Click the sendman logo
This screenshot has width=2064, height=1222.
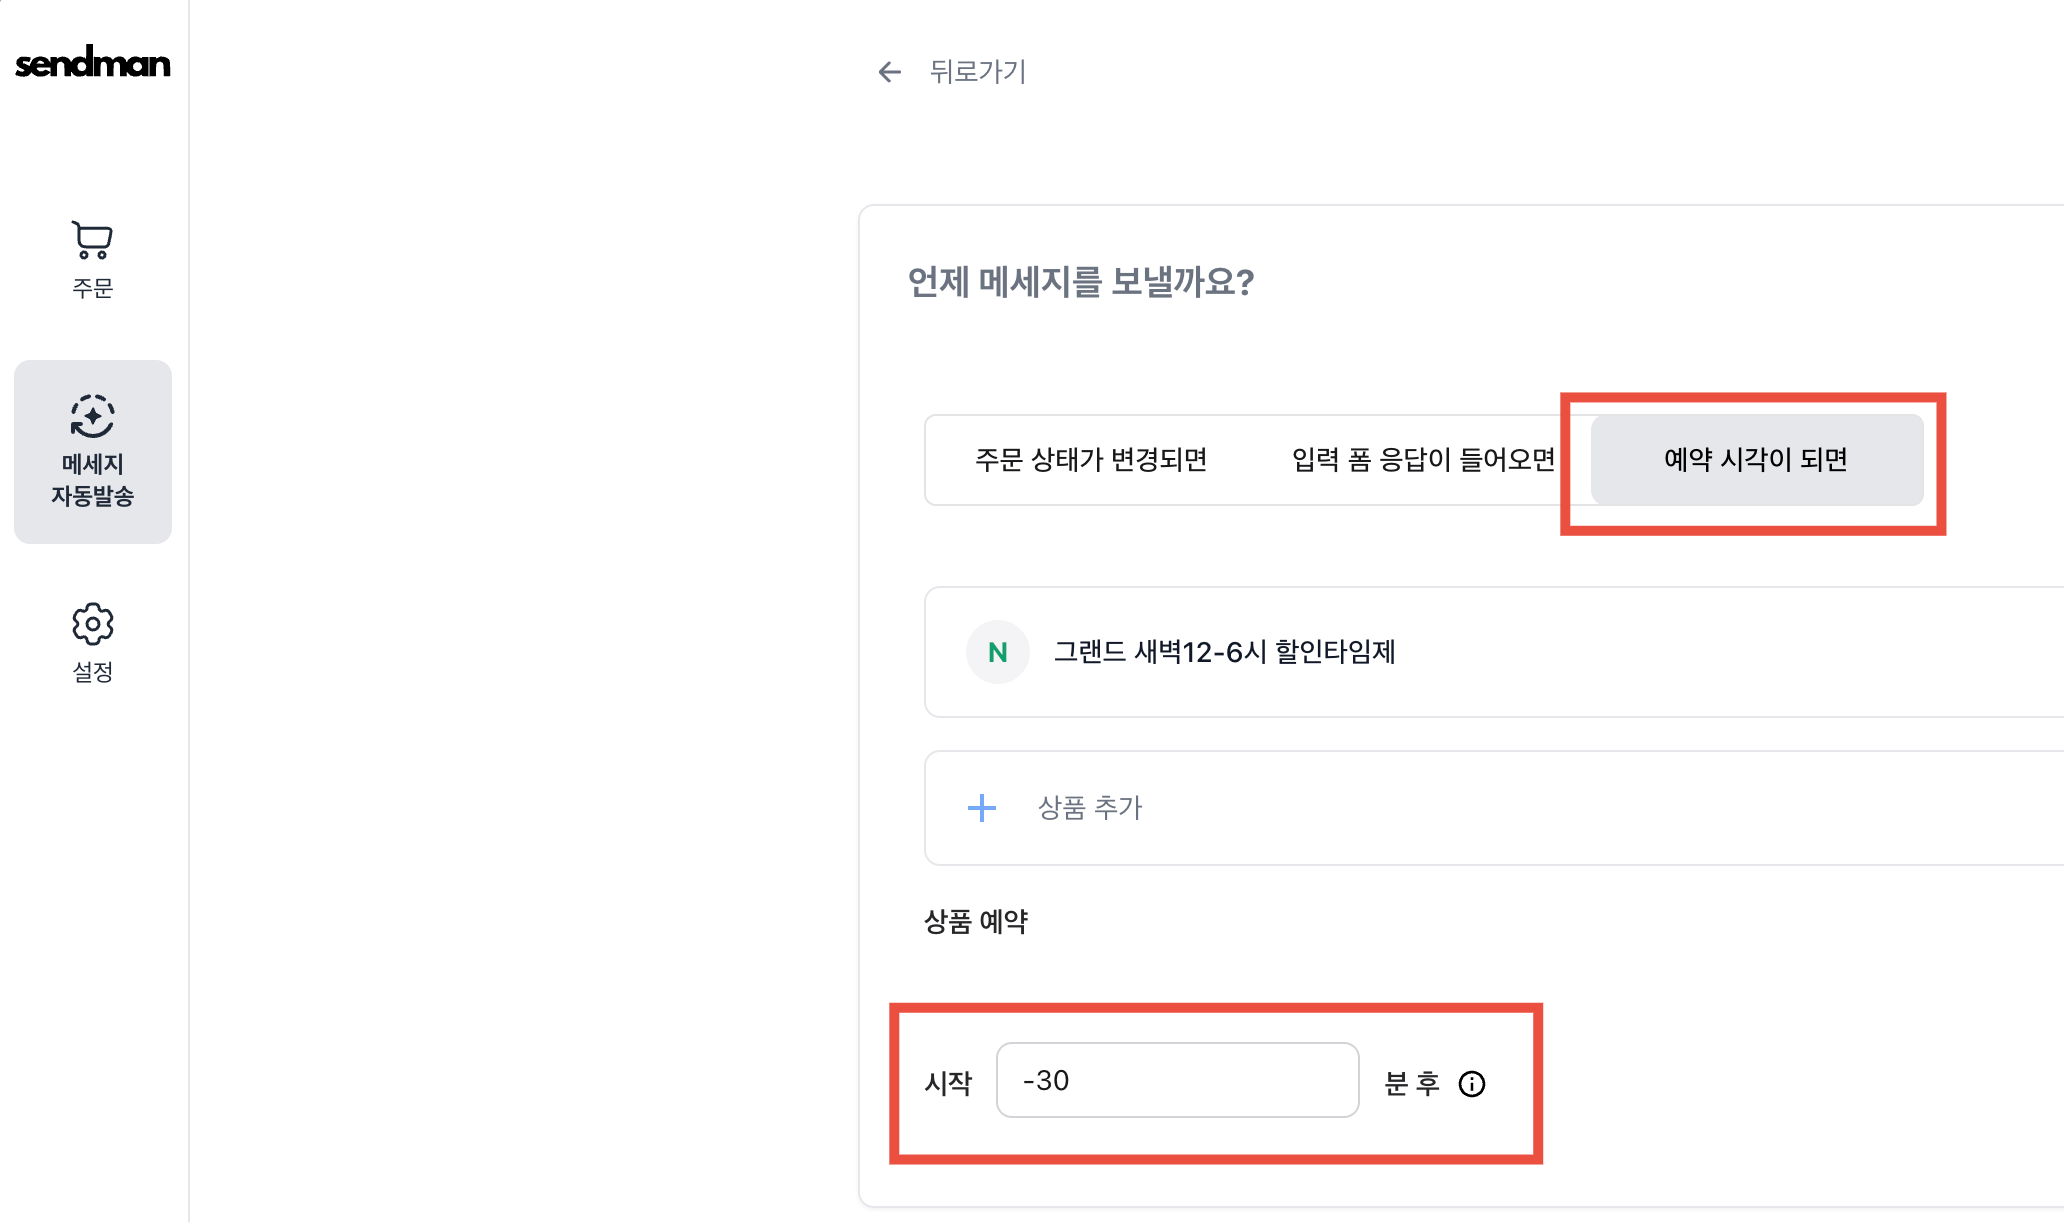[93, 63]
